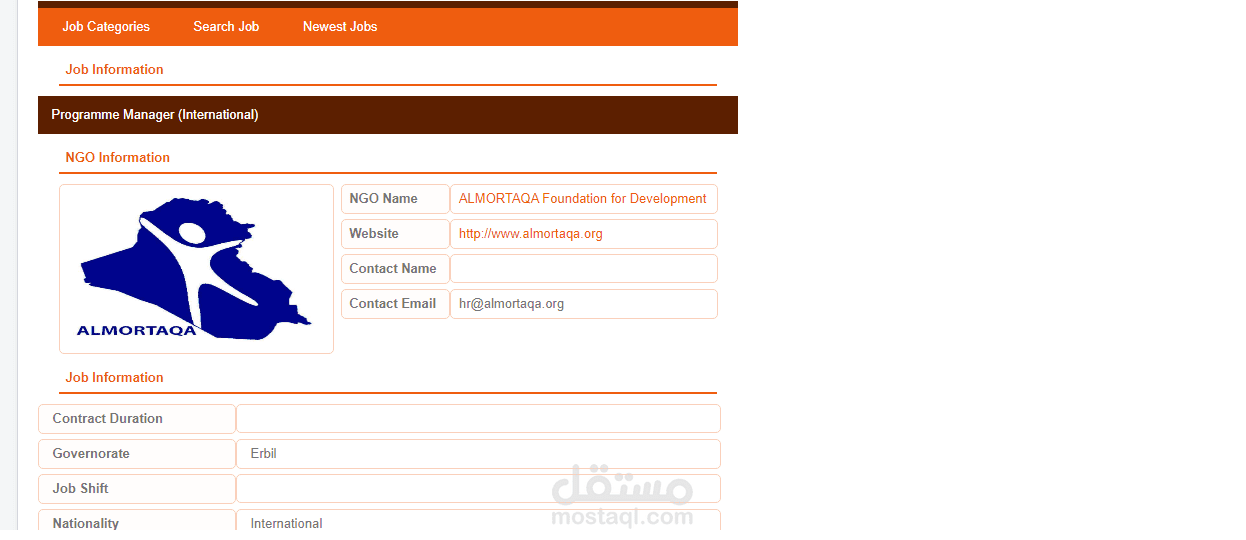This screenshot has height=540, width=1246.
Task: Click the ALMORTAQA Foundation for Development link
Action: (583, 199)
